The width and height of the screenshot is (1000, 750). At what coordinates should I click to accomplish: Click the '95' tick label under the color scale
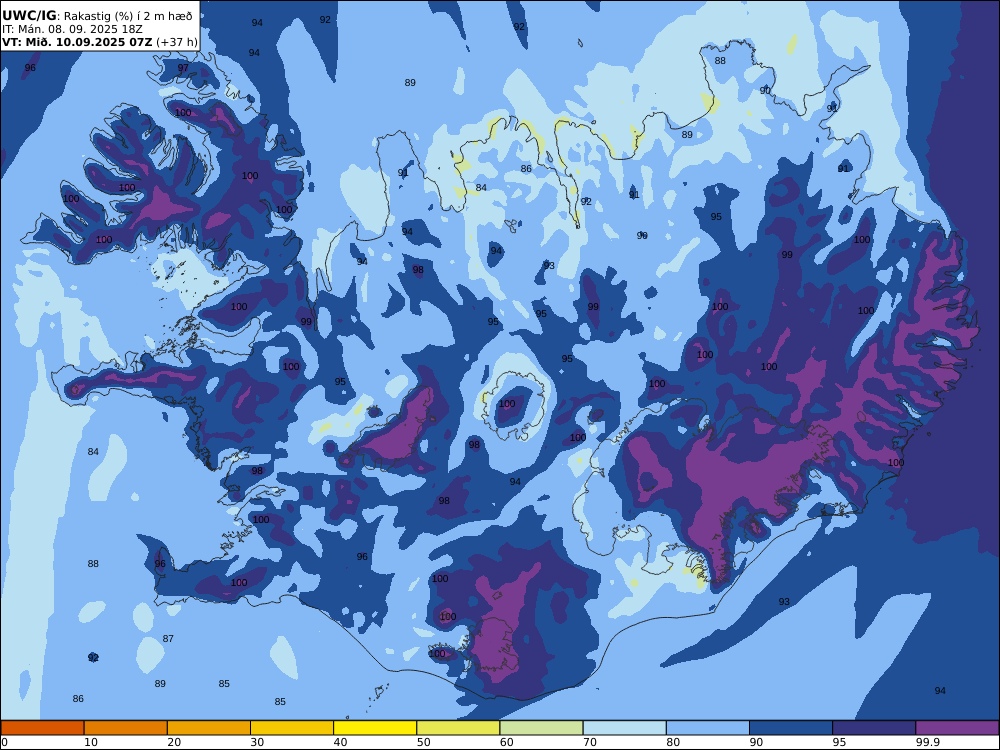(x=839, y=742)
